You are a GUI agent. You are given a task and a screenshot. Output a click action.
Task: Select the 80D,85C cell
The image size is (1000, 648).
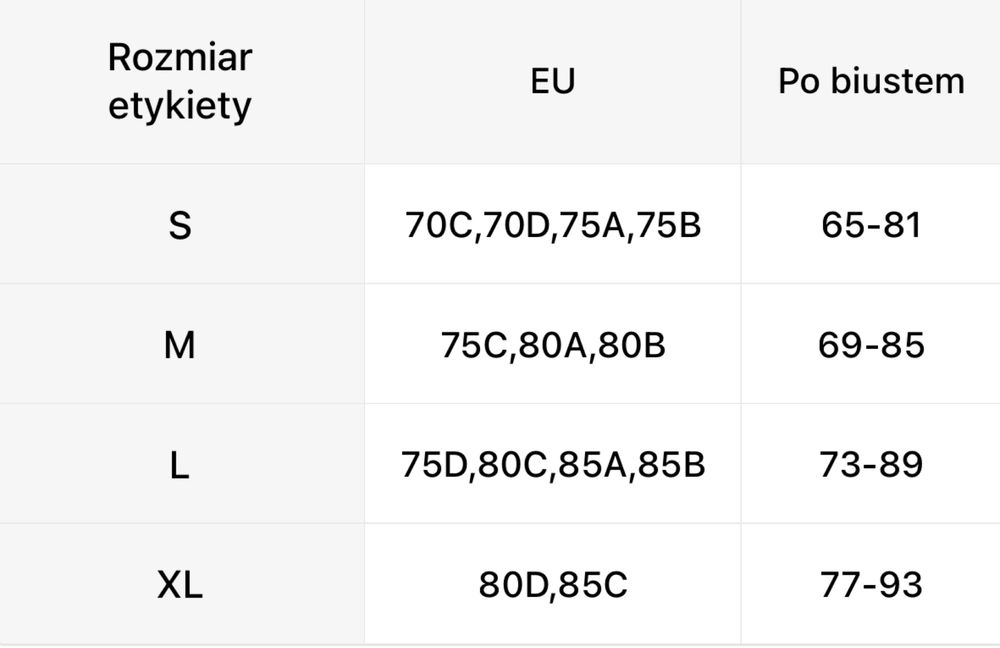pos(553,584)
